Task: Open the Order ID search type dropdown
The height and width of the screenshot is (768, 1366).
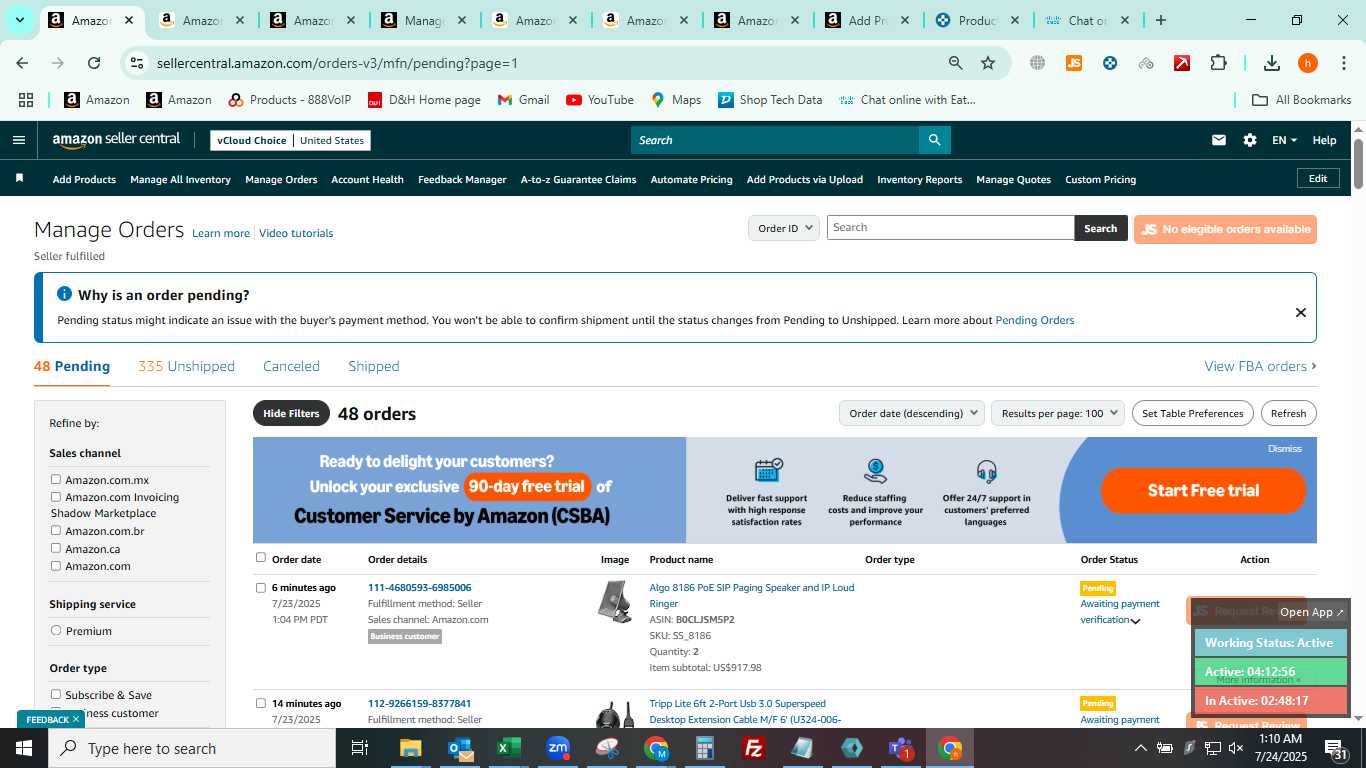Action: (784, 228)
